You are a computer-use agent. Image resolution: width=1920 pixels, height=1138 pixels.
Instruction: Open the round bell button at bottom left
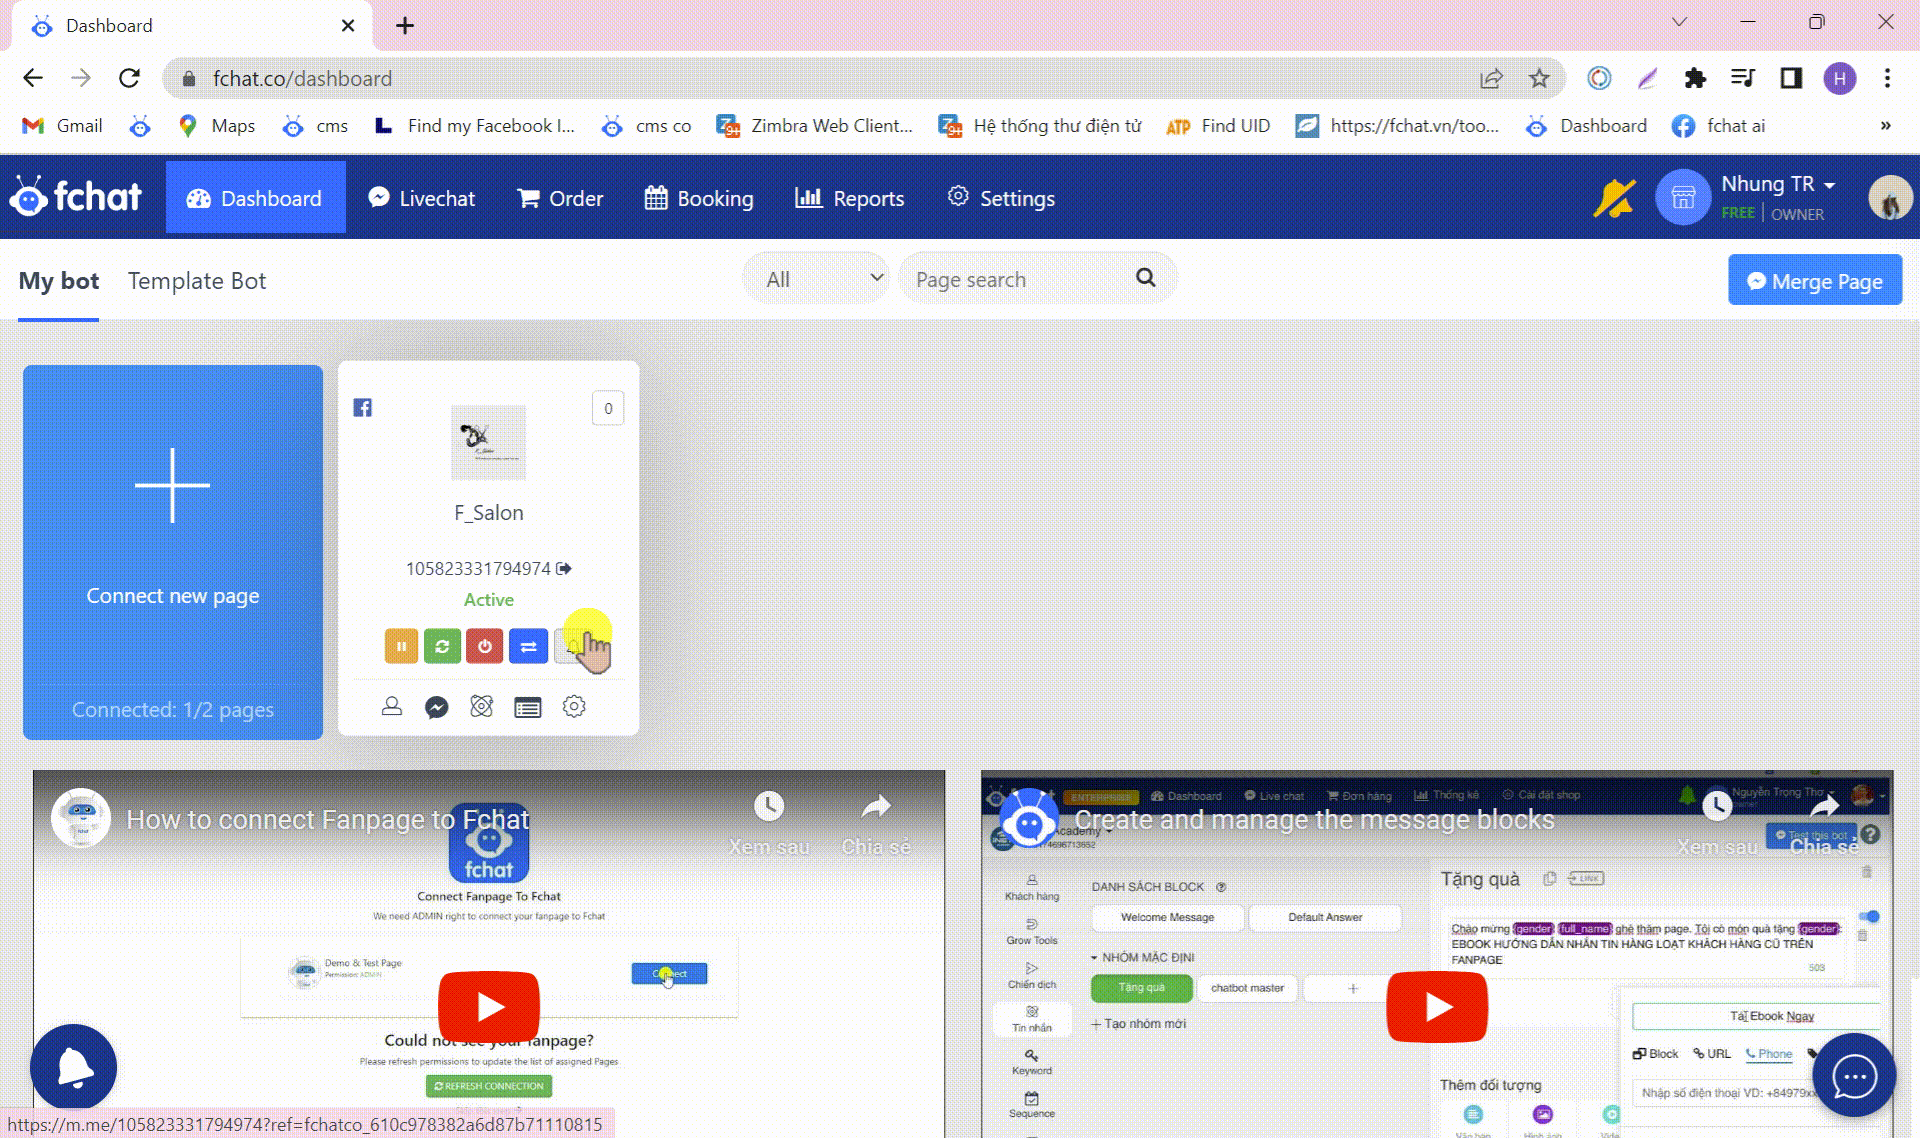click(73, 1067)
